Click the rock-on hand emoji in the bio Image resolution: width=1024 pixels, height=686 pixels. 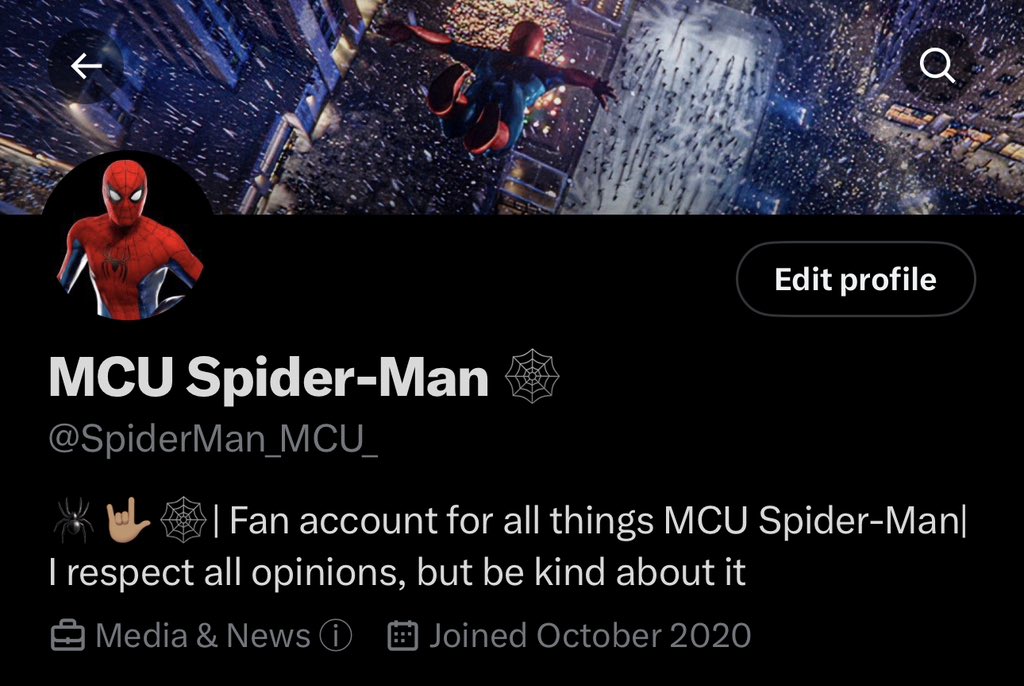(127, 520)
